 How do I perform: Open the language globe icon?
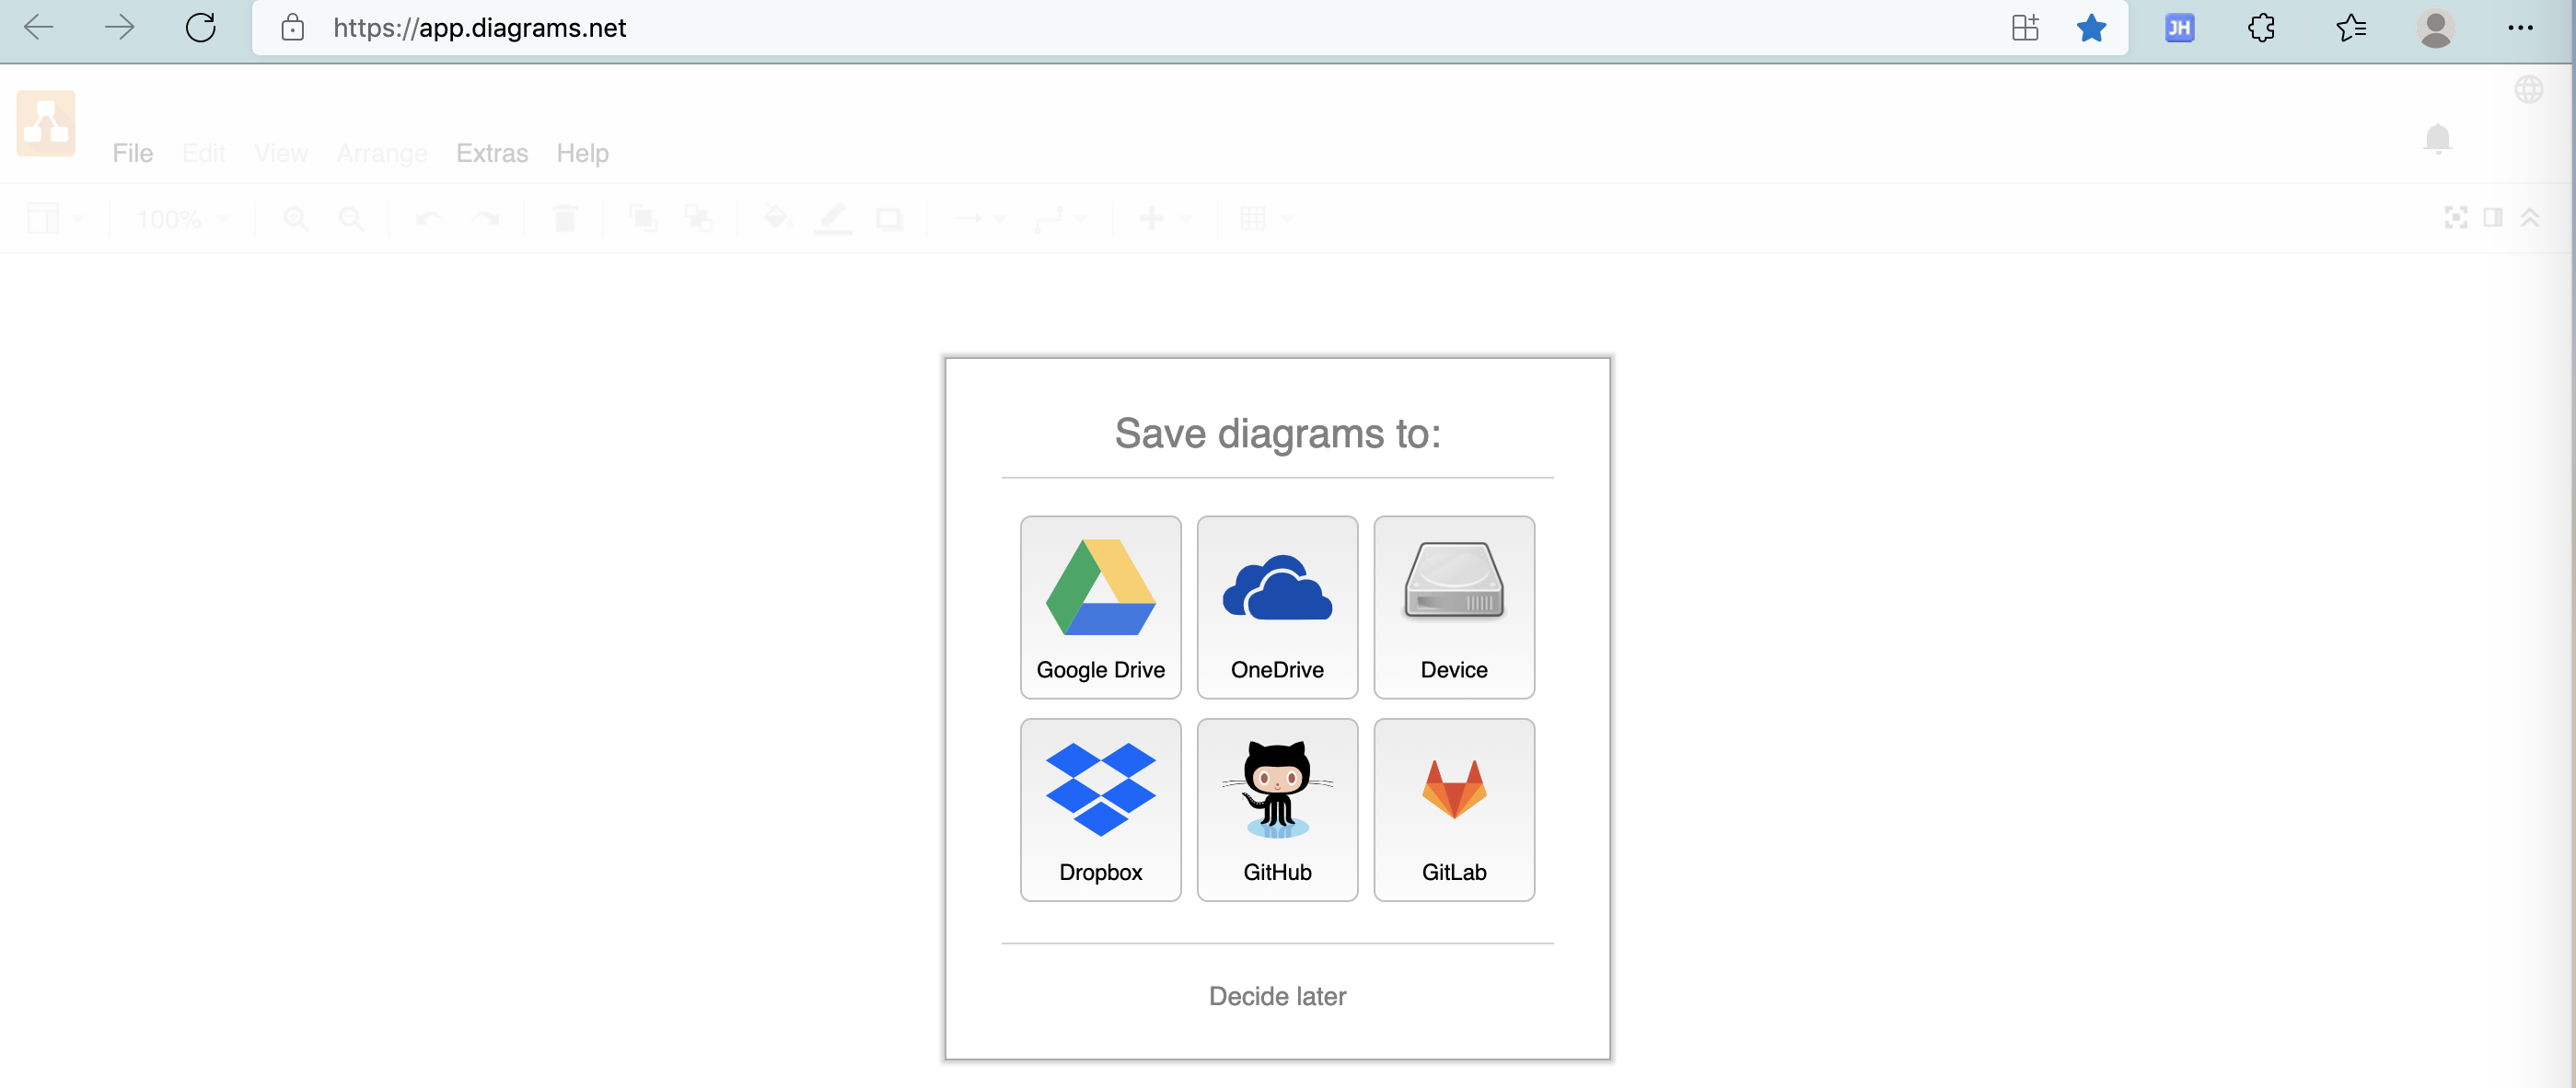(x=2529, y=90)
